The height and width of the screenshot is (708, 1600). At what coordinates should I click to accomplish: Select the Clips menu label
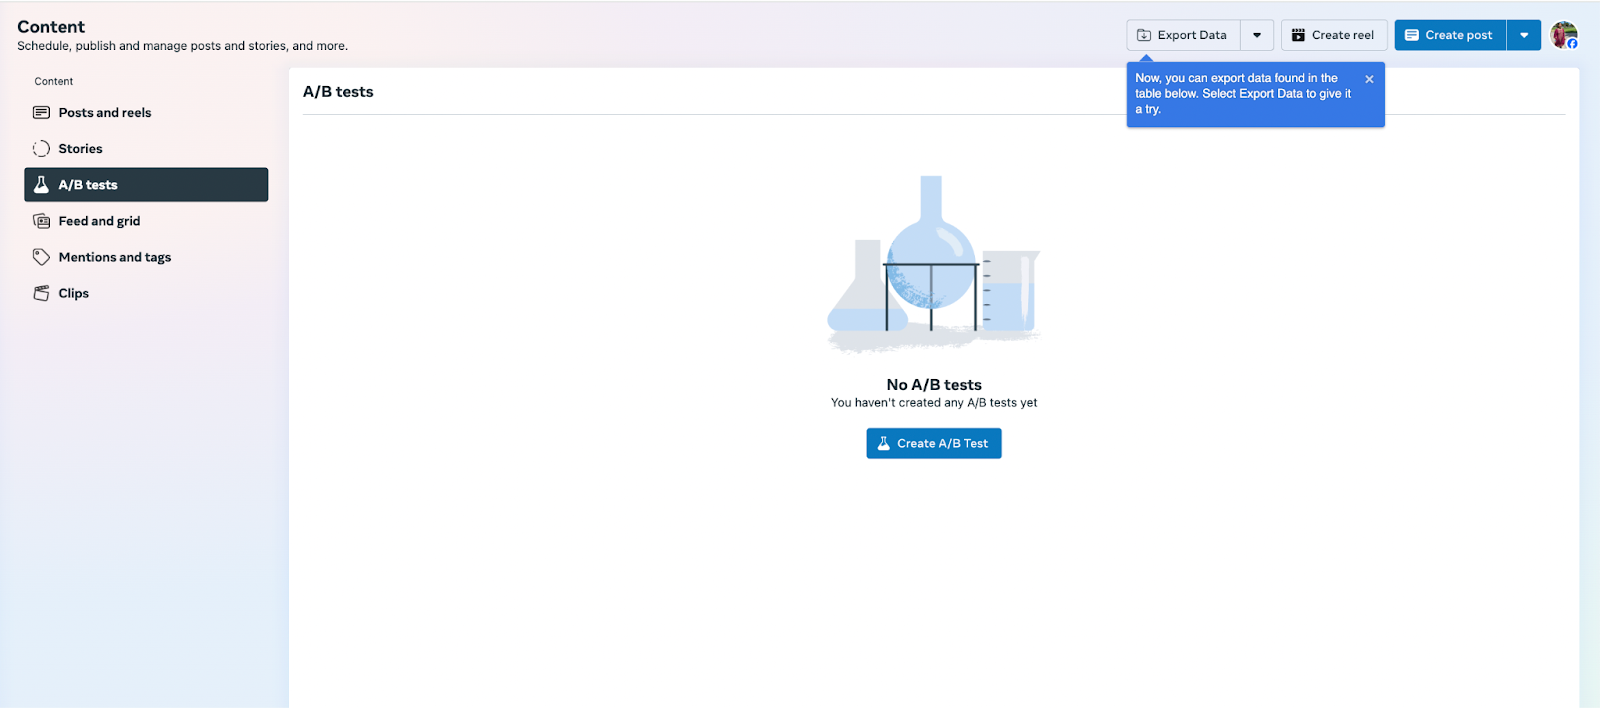(x=73, y=293)
